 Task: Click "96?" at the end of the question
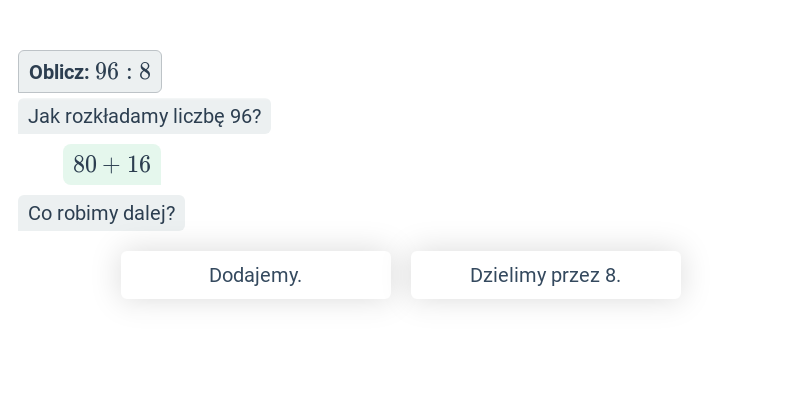tap(245, 116)
